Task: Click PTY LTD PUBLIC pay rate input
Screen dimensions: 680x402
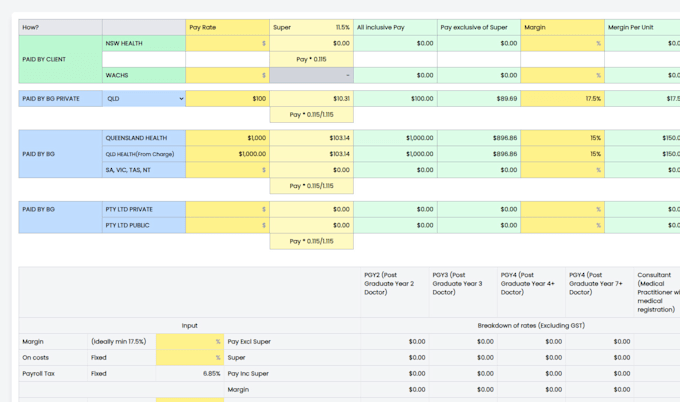Action: (228, 225)
